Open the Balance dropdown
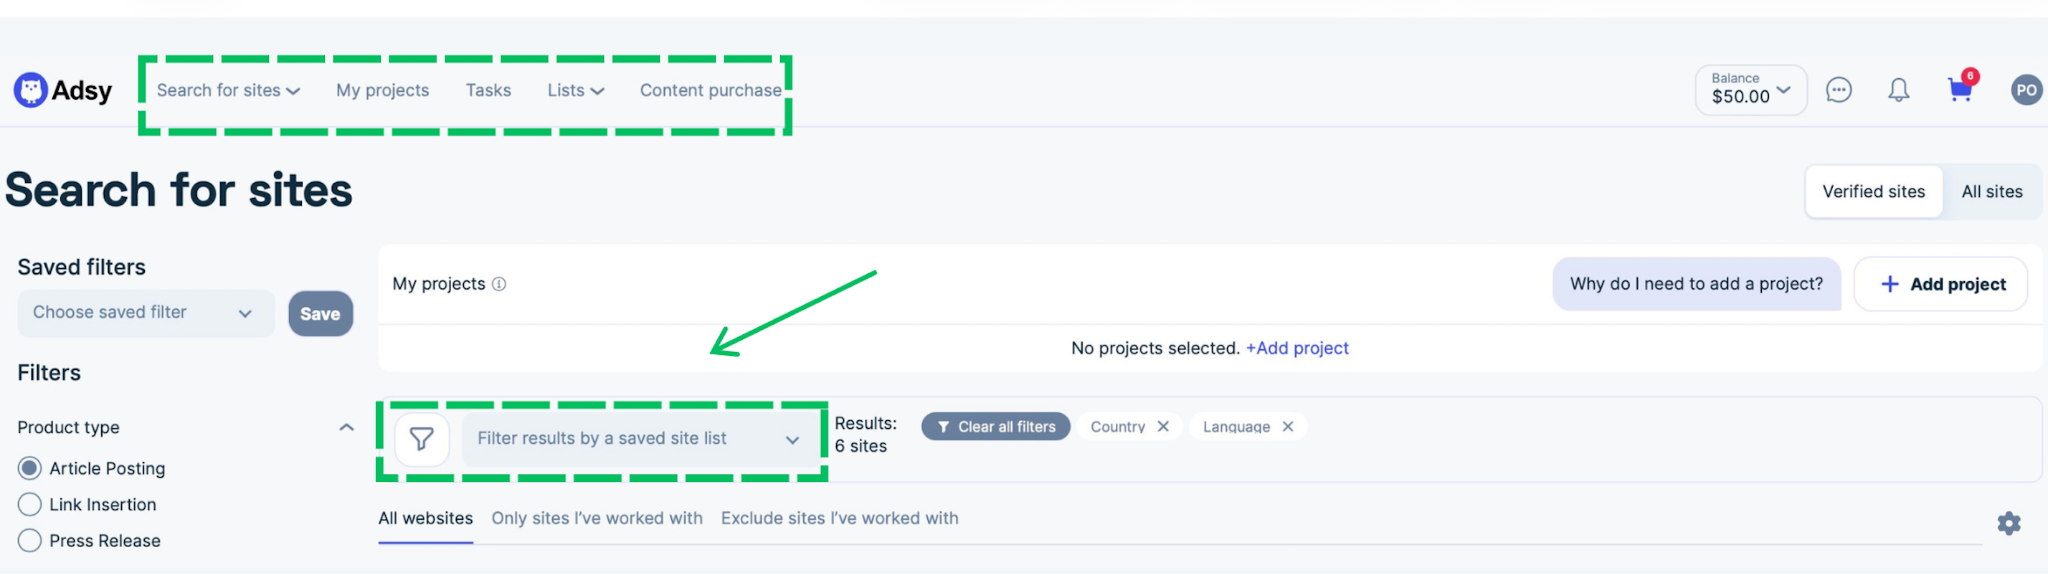Viewport: 2048px width, 574px height. point(1750,90)
